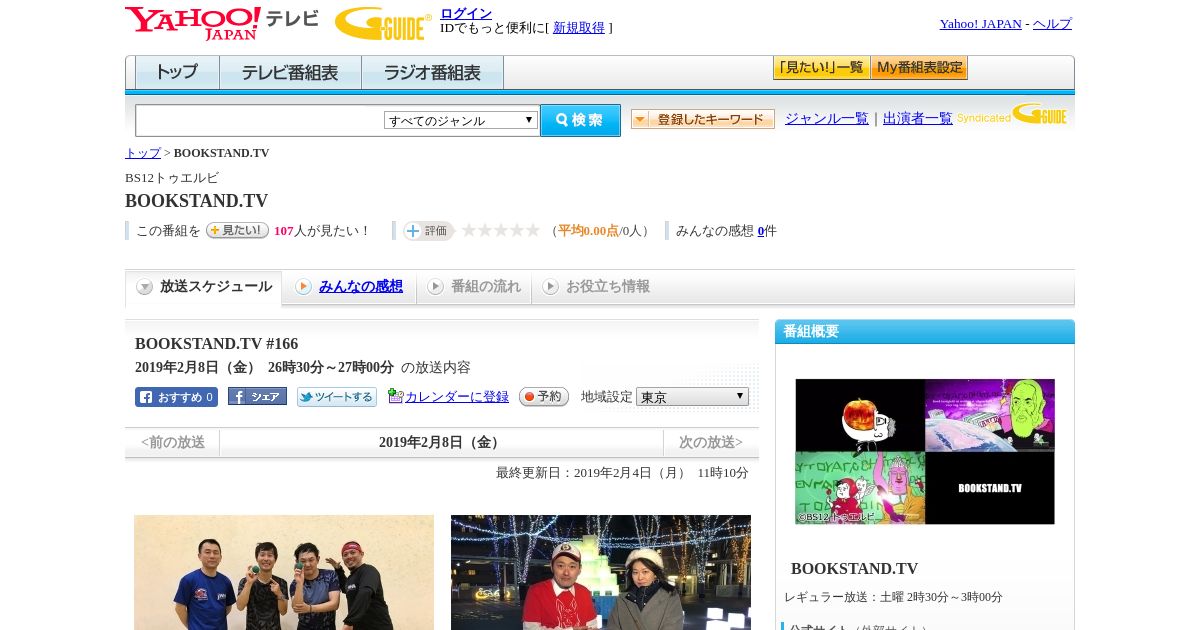
Task: Click the 検索 search button
Action: (580, 120)
